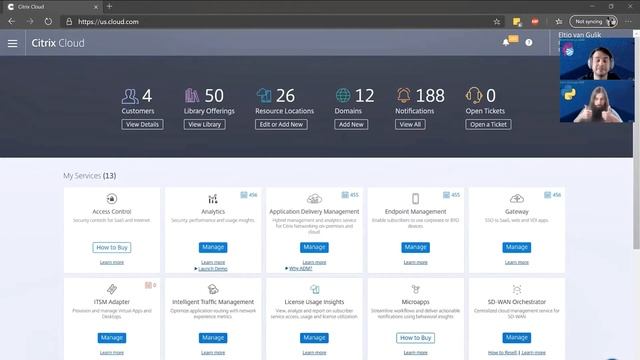Screen dimensions: 640x360
Task: Click View Library button
Action: pyautogui.click(x=204, y=124)
